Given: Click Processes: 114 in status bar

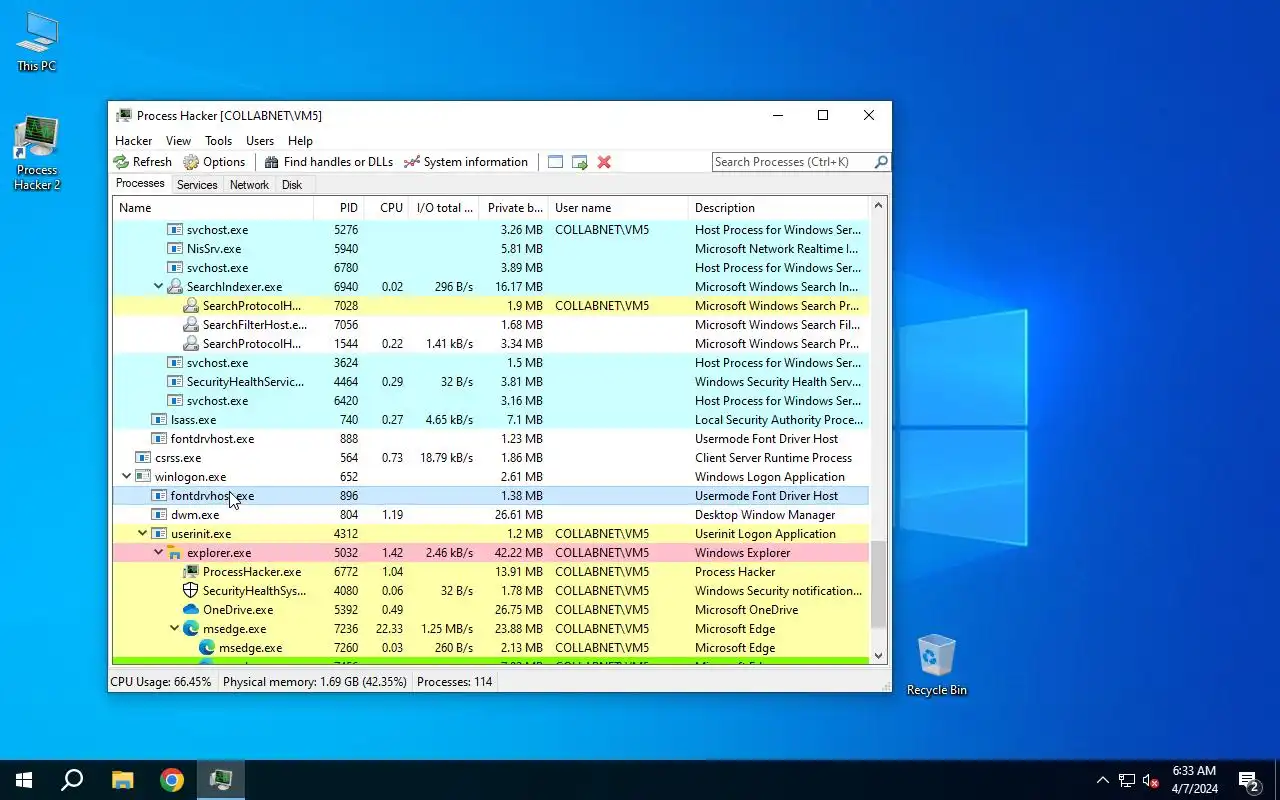Looking at the screenshot, I should point(454,682).
